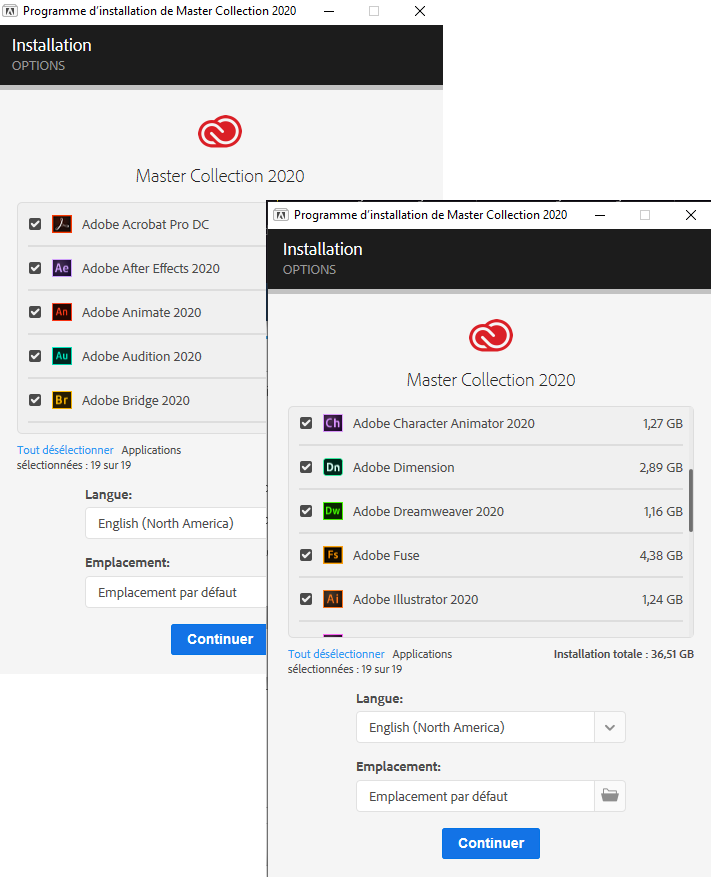The width and height of the screenshot is (711, 877).
Task: Click the Dreamweaver Dw icon
Action: coord(333,511)
